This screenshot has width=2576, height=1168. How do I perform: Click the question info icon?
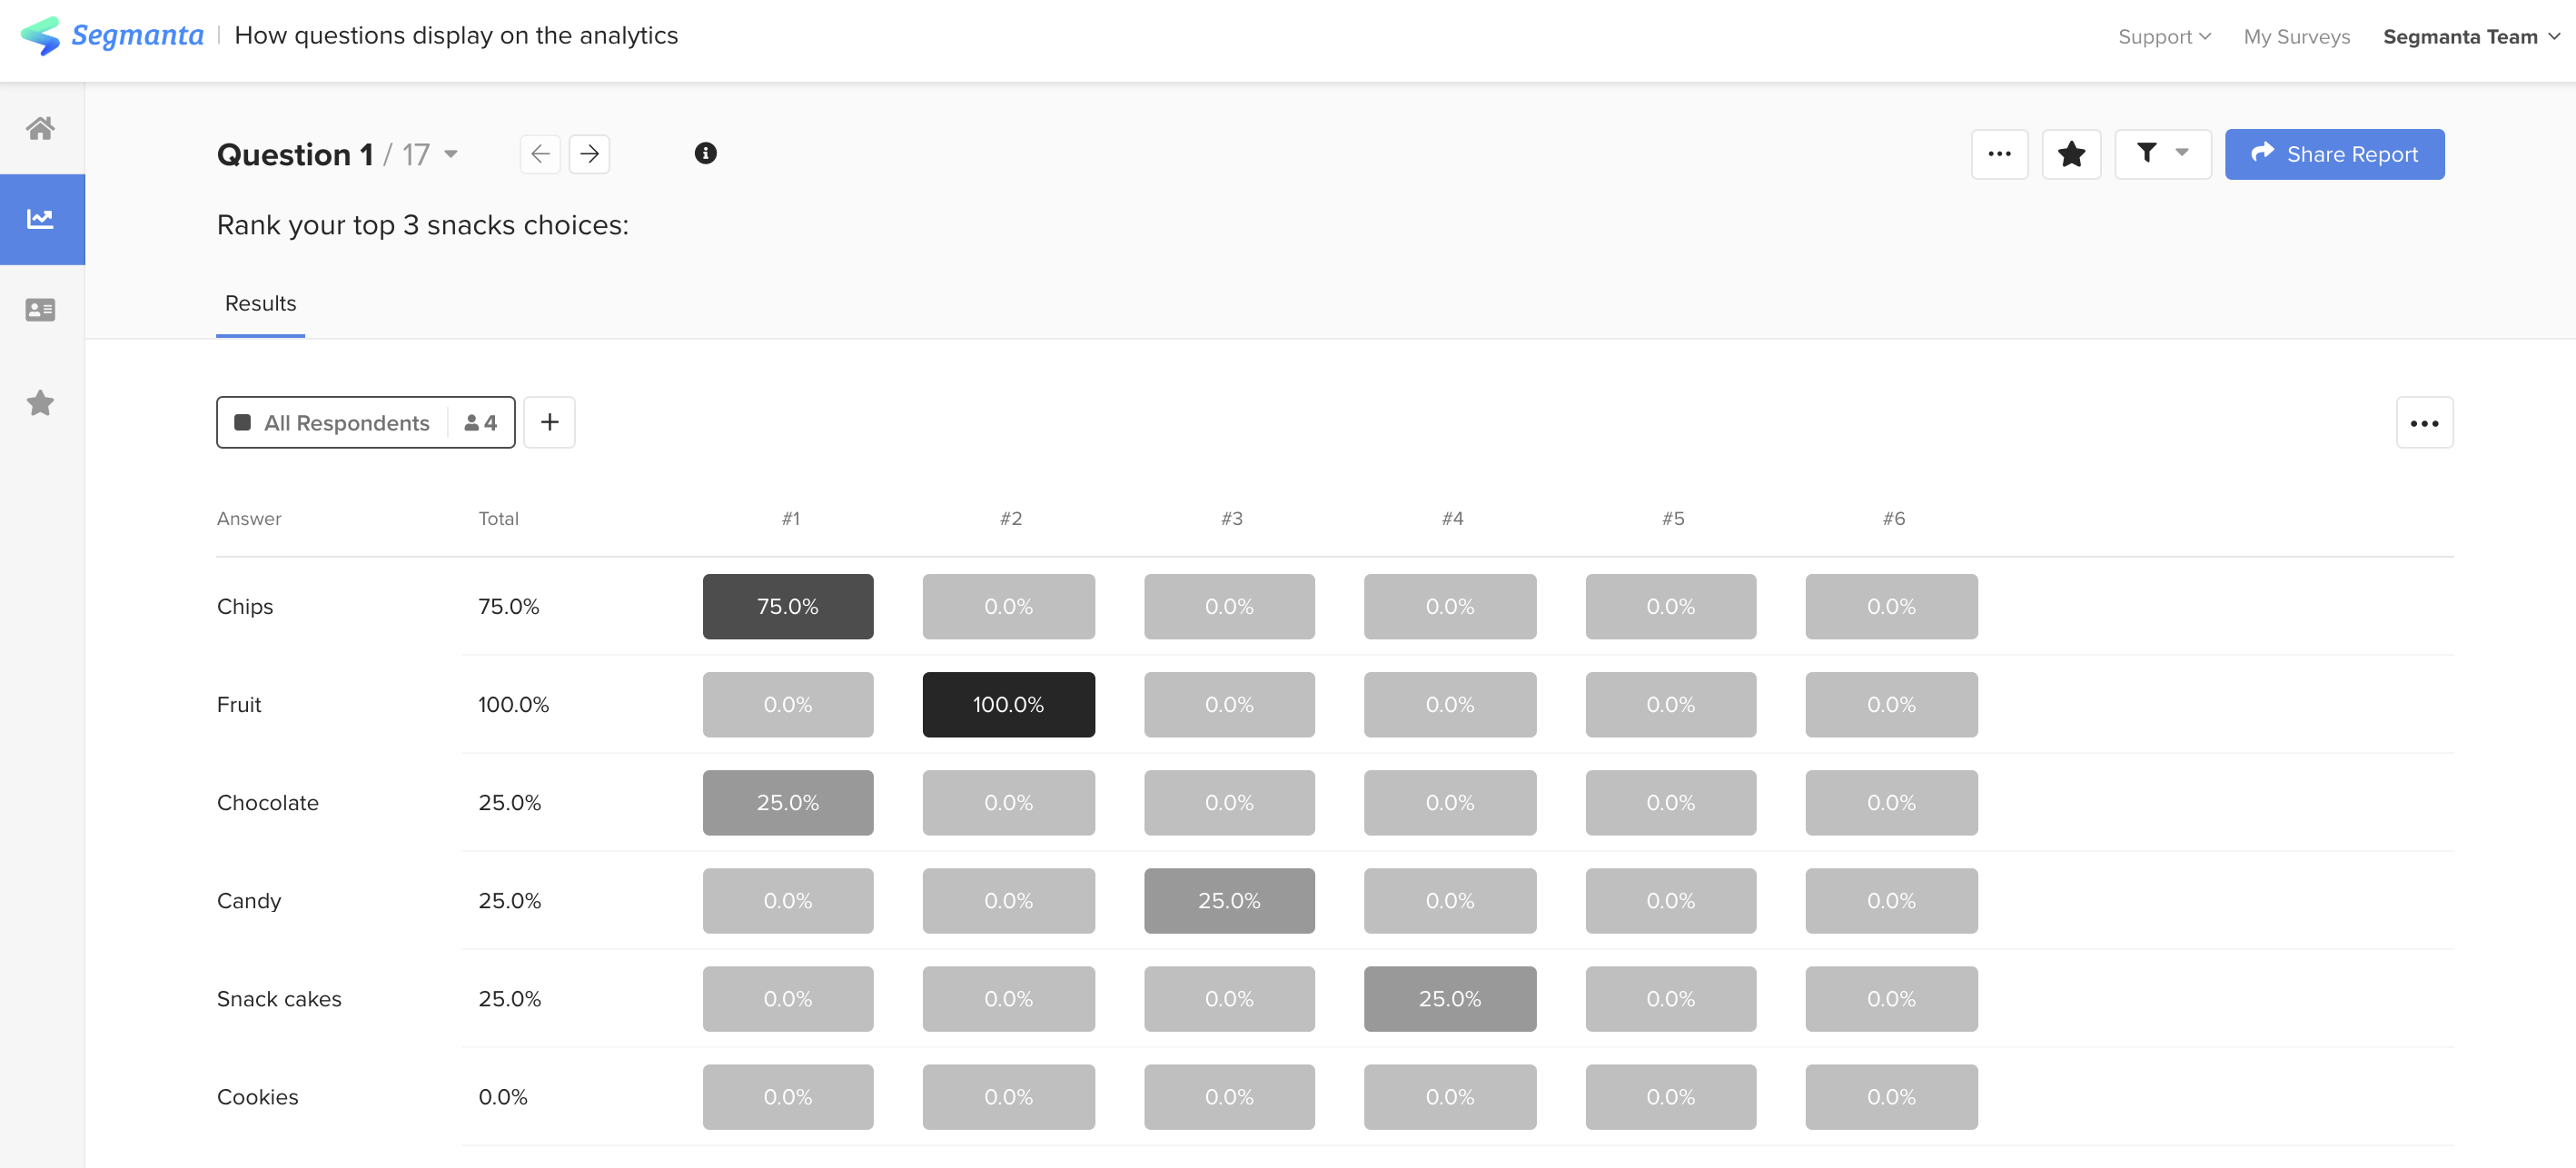tap(705, 153)
